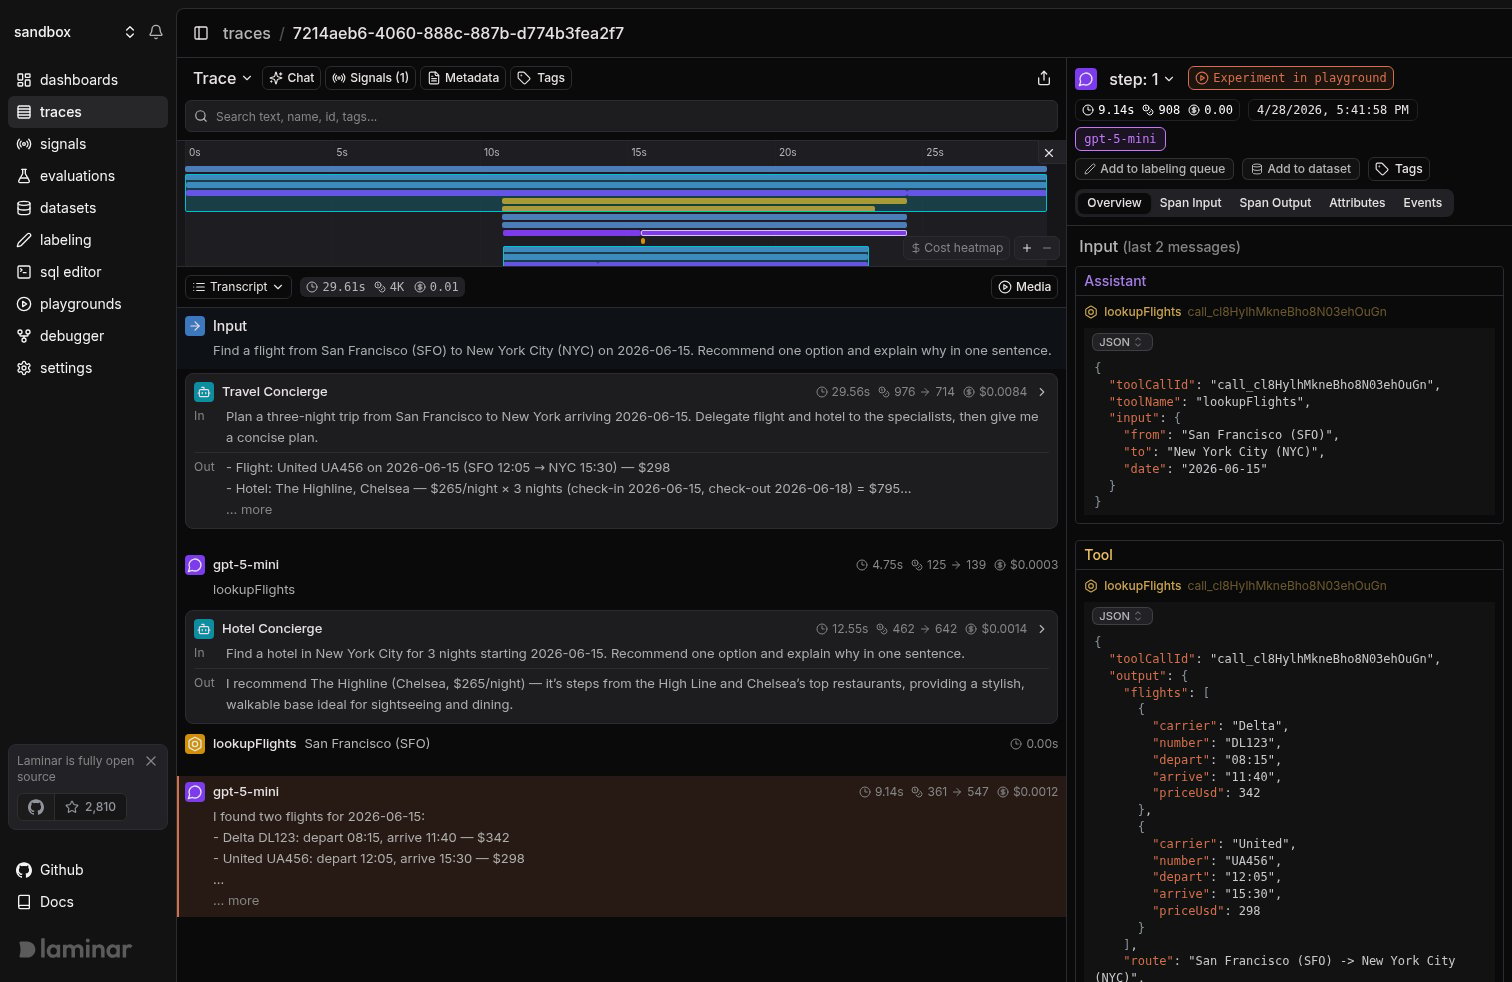Open Signals (1) button
Screen dimensions: 1512x982
[371, 78]
